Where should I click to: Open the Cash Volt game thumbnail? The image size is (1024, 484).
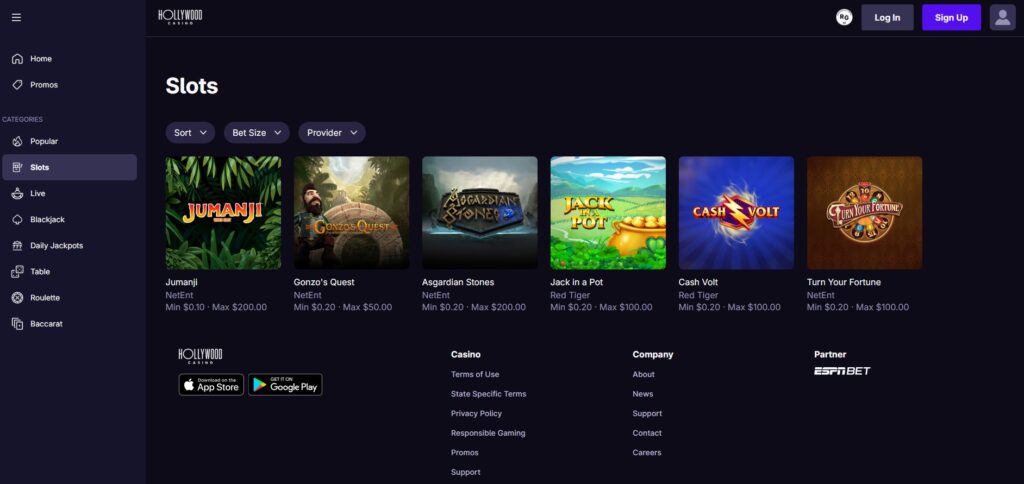pos(736,213)
